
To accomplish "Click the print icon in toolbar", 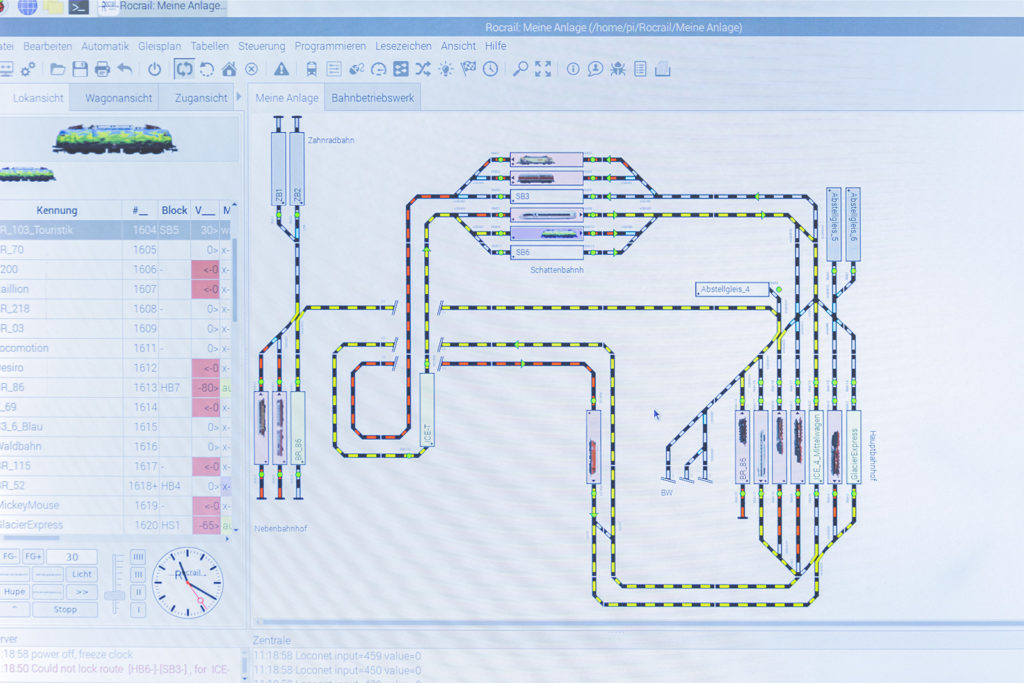I will [x=102, y=69].
